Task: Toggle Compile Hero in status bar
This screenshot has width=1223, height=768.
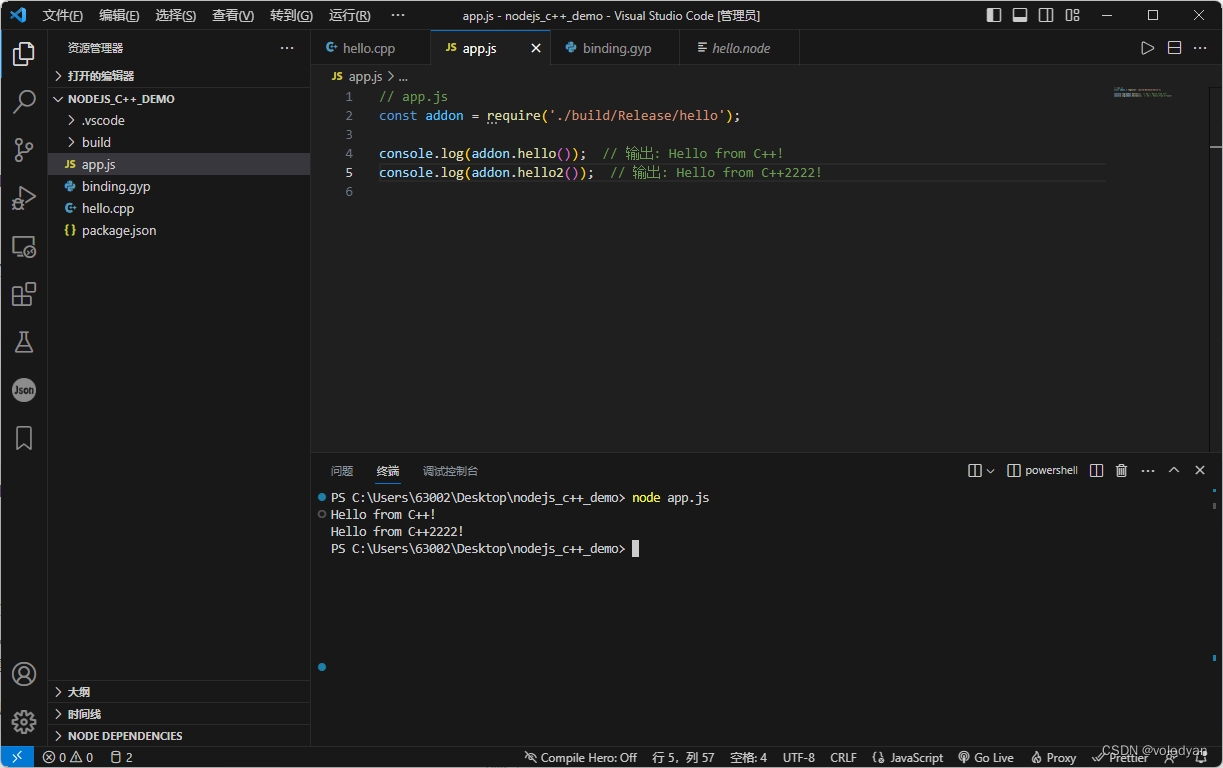Action: (581, 758)
